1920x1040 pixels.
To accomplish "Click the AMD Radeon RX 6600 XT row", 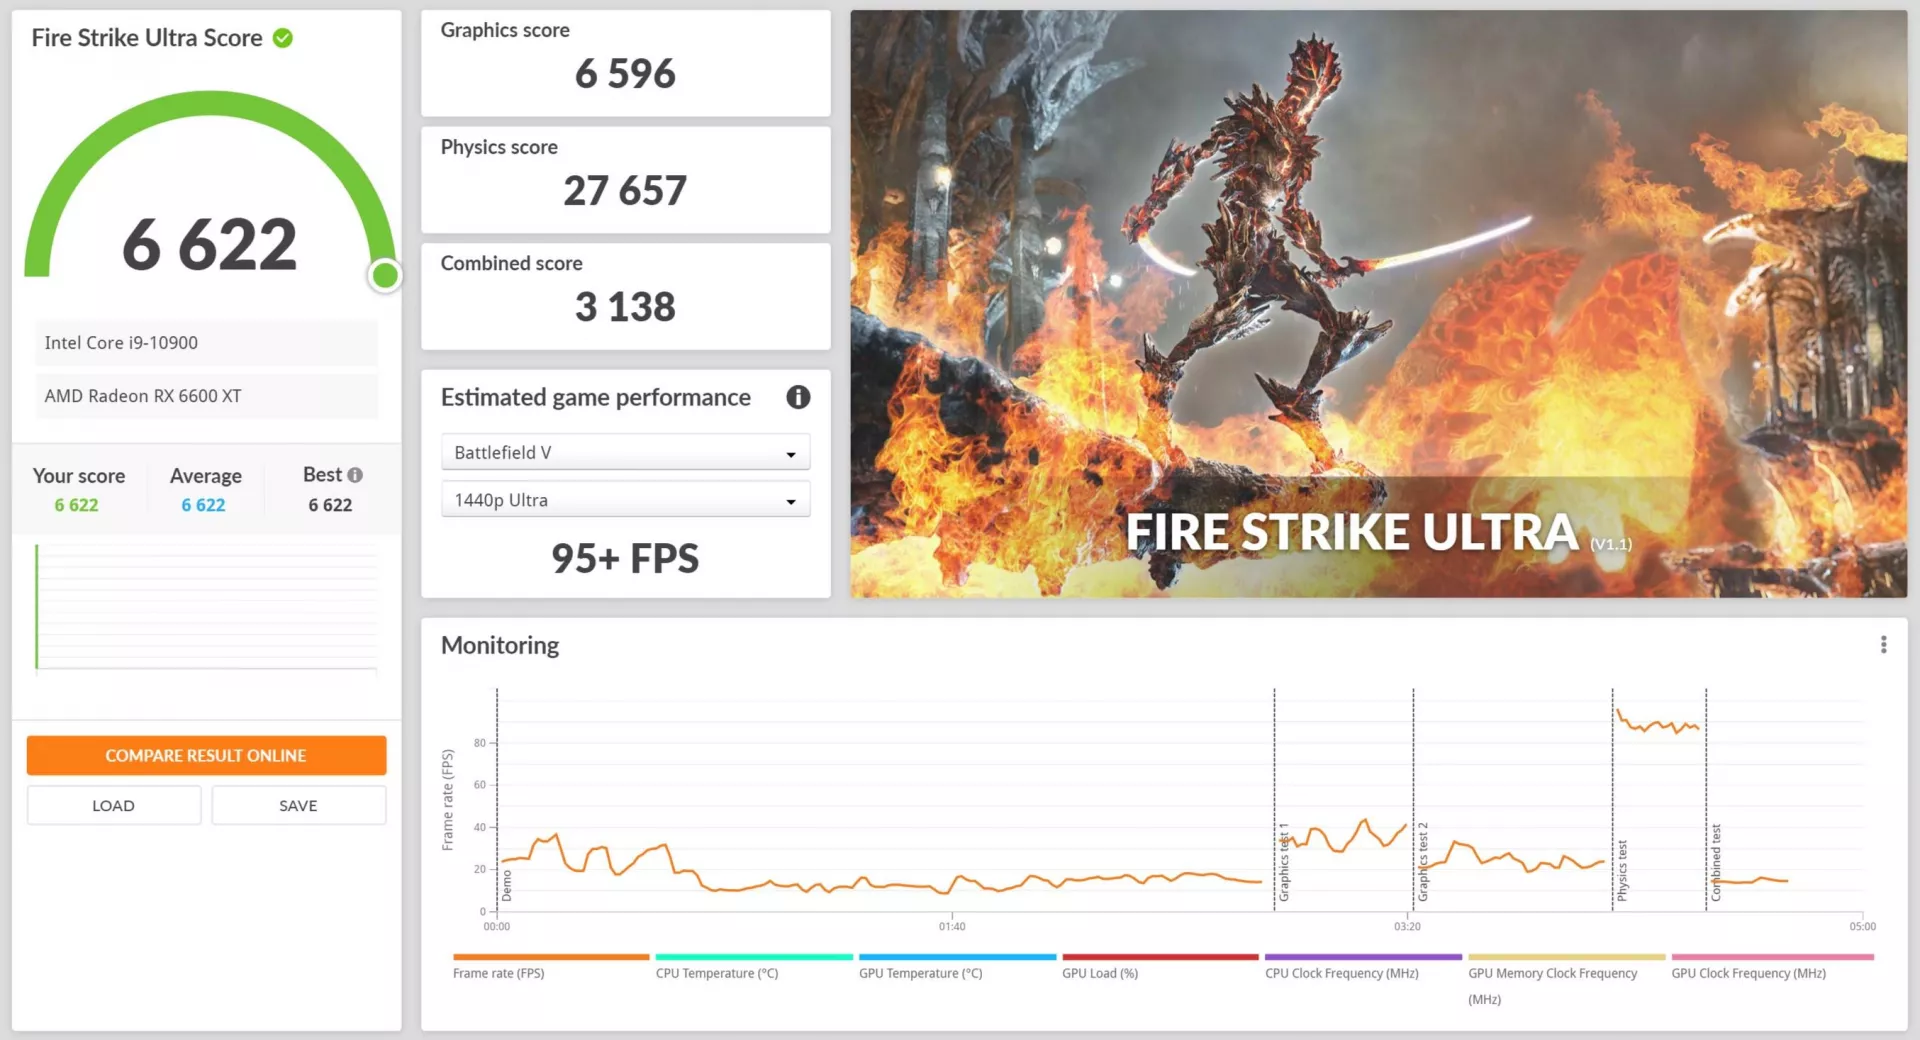I will click(206, 396).
